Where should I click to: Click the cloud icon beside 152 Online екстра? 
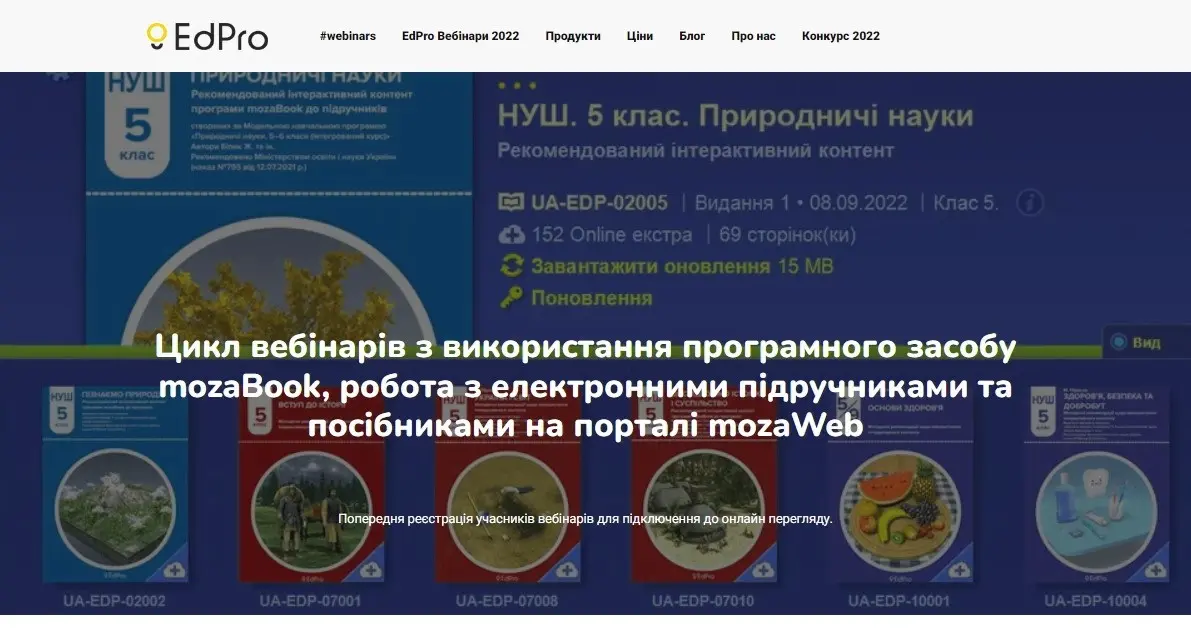(511, 235)
